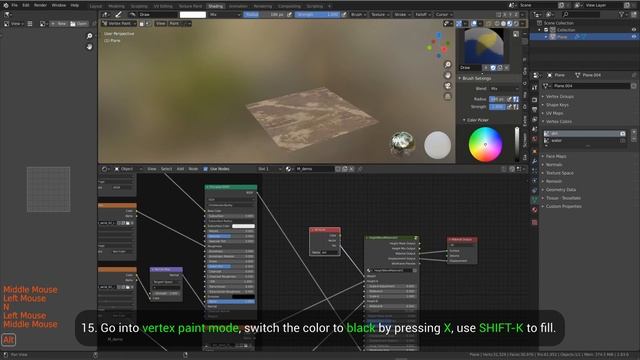Screen dimensions: 640x360
Task: Toggle fake user shield on Draw brush
Action: pos(493,68)
